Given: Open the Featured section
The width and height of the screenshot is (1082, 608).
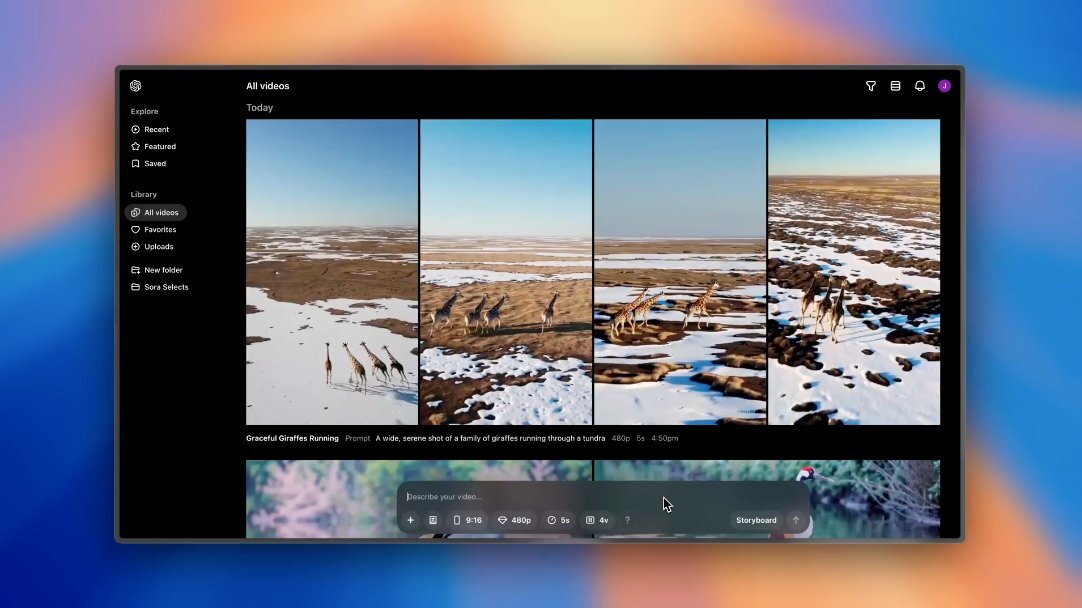Looking at the screenshot, I should coord(160,146).
